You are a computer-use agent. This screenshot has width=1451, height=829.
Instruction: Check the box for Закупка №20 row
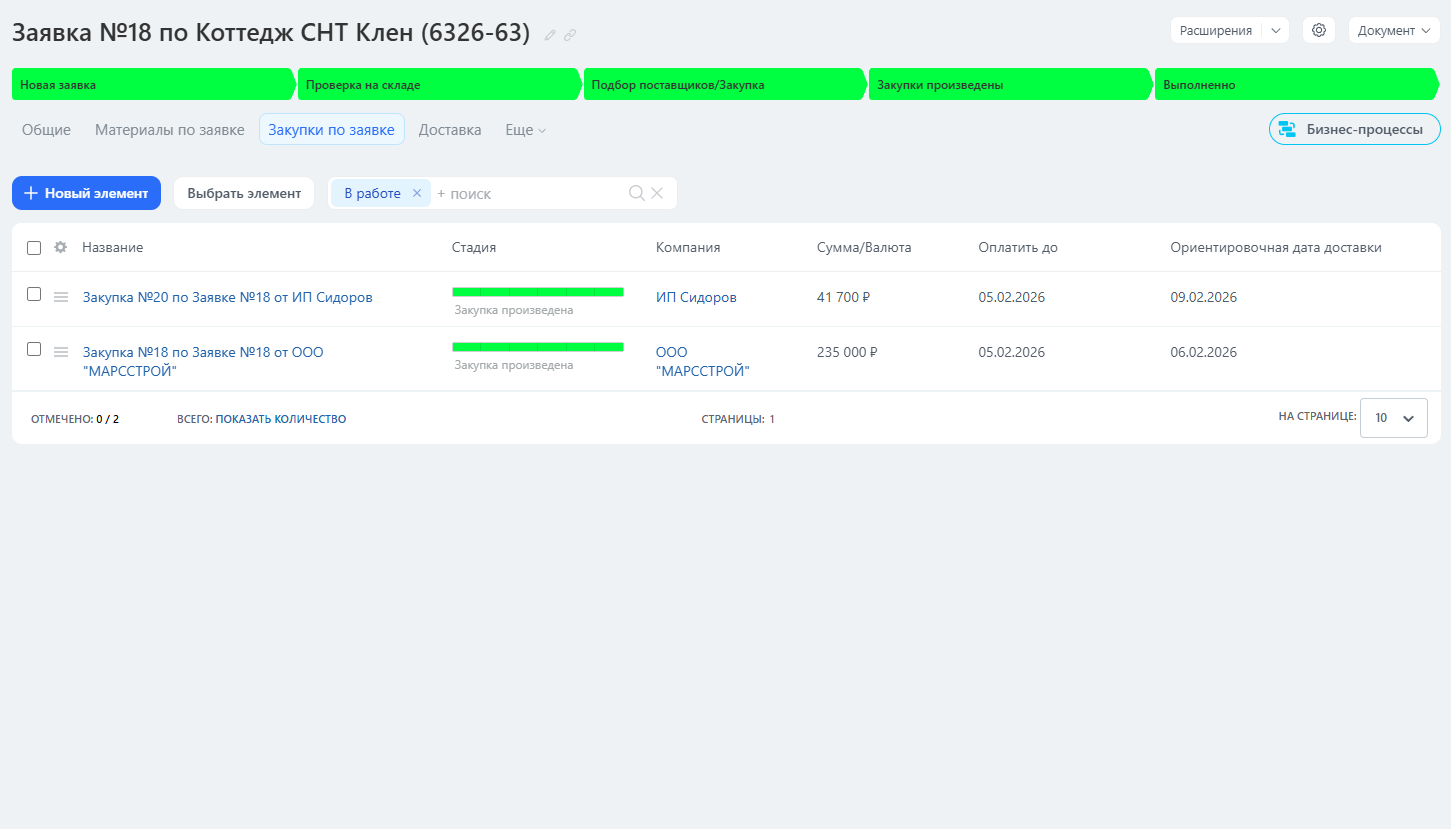[34, 295]
